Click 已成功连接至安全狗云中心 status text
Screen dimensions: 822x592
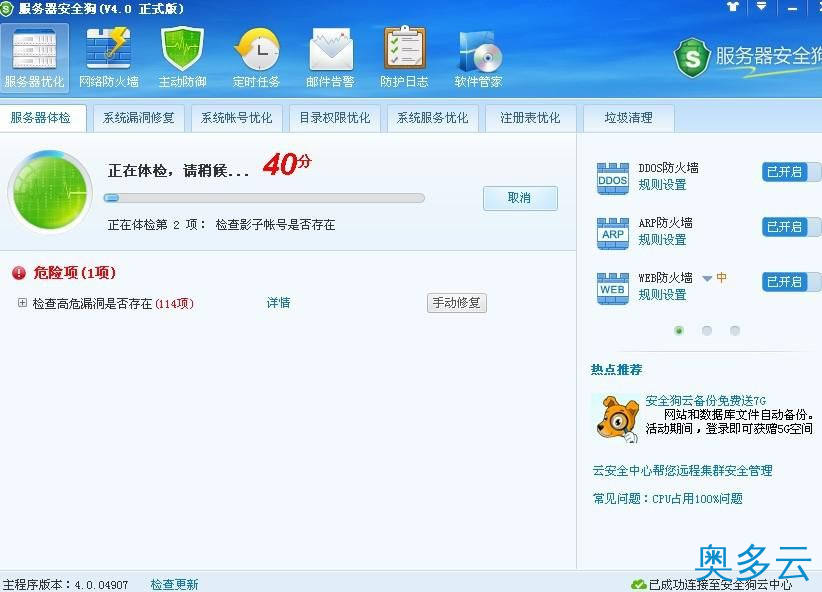(x=720, y=584)
